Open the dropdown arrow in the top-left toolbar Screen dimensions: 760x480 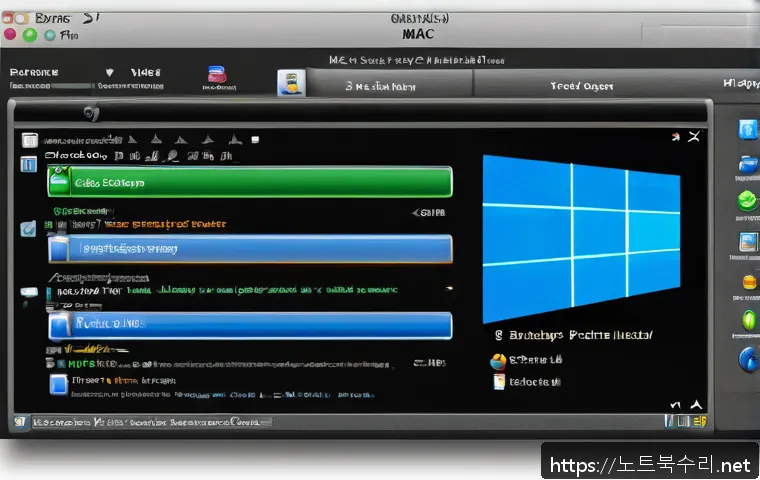click(110, 73)
